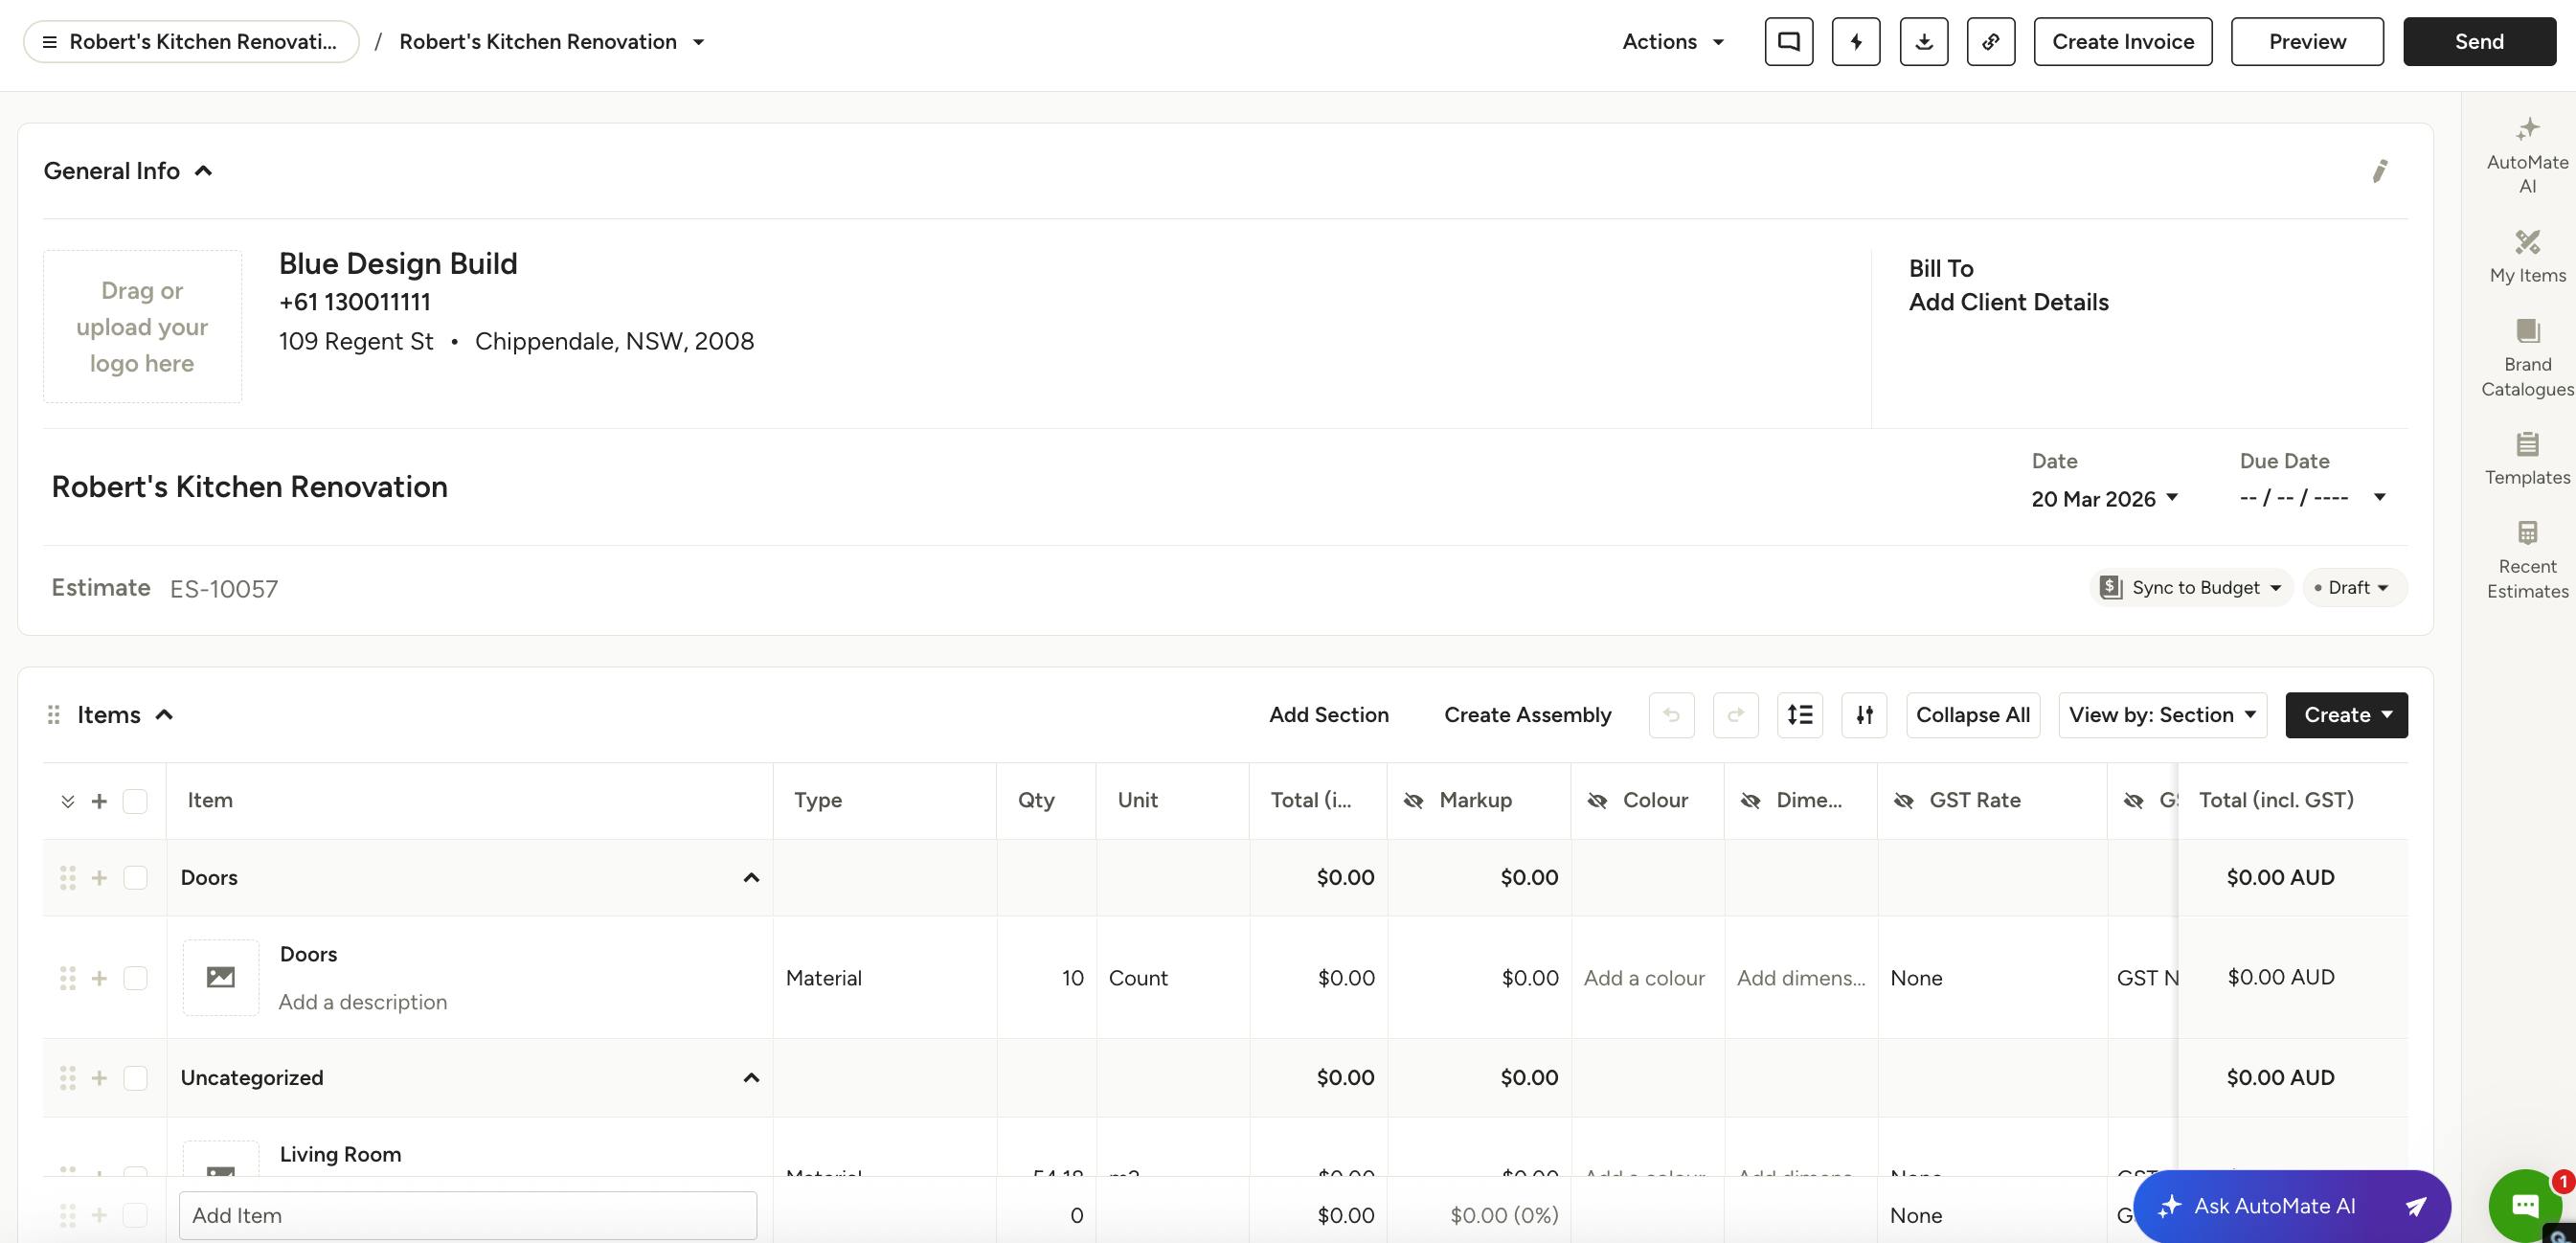Image resolution: width=2576 pixels, height=1243 pixels.
Task: Click the copy link icon
Action: click(x=1990, y=42)
